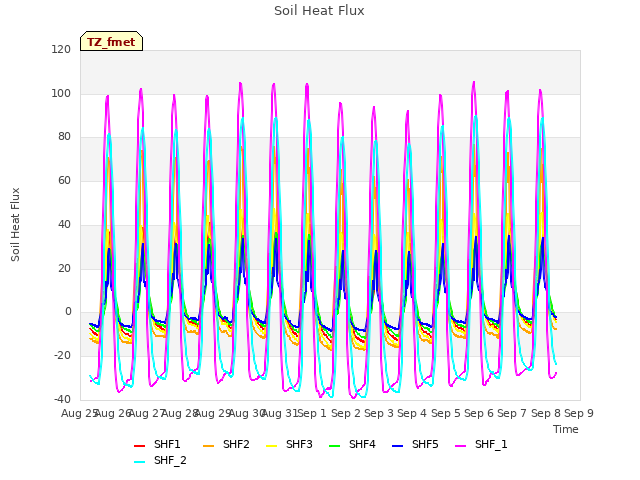640x480 pixels.
Task: Click the Time axis label
Action: 566,429
